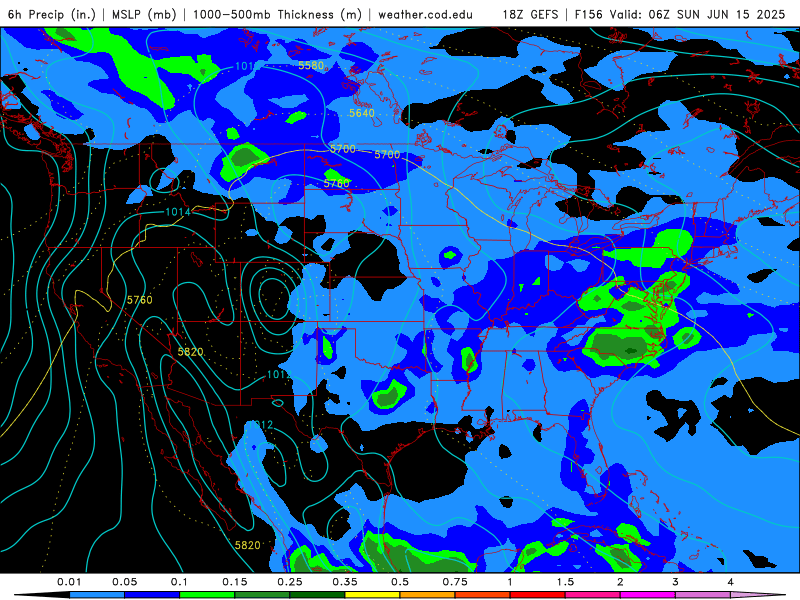Screen dimensions: 800x600
Task: Click the 5580 thickness contour label
Action: (x=311, y=65)
